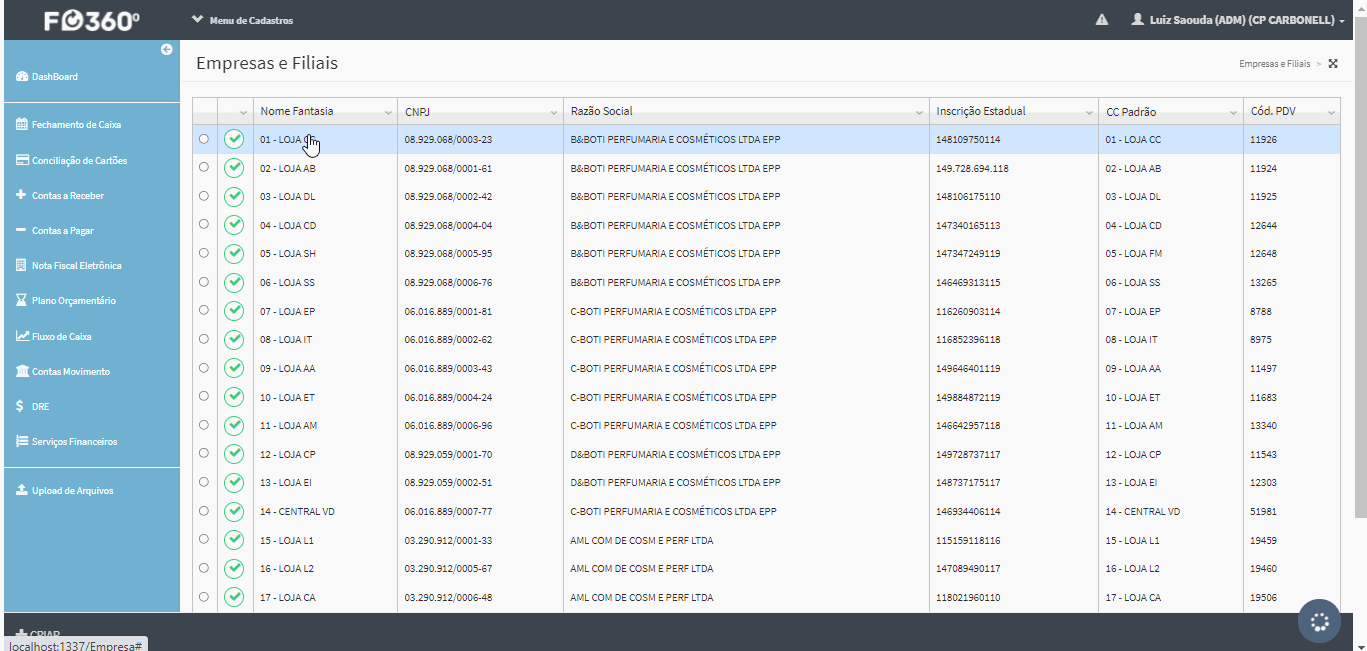Screen dimensions: 1367x651
Task: Click green check icon for 16 - LOJA L2
Action: click(x=234, y=568)
